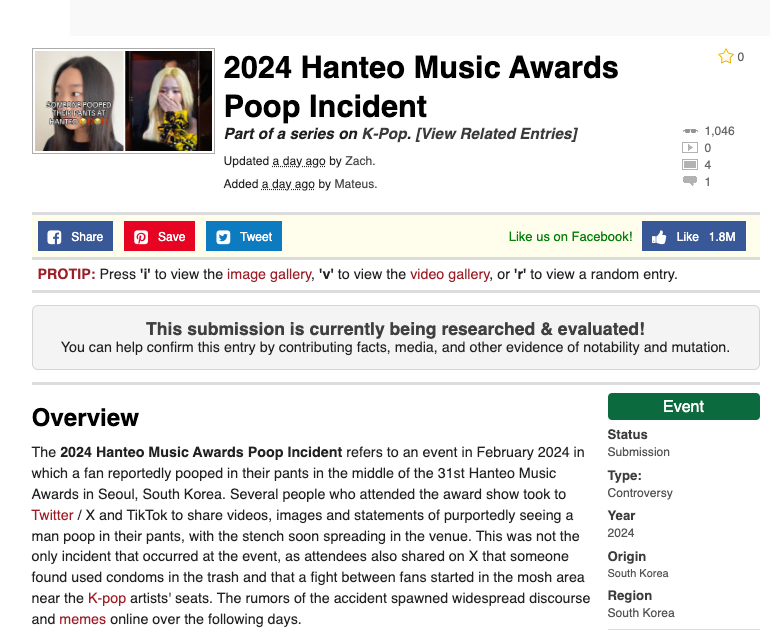
Task: Open View Related Entries link
Action: pos(496,134)
